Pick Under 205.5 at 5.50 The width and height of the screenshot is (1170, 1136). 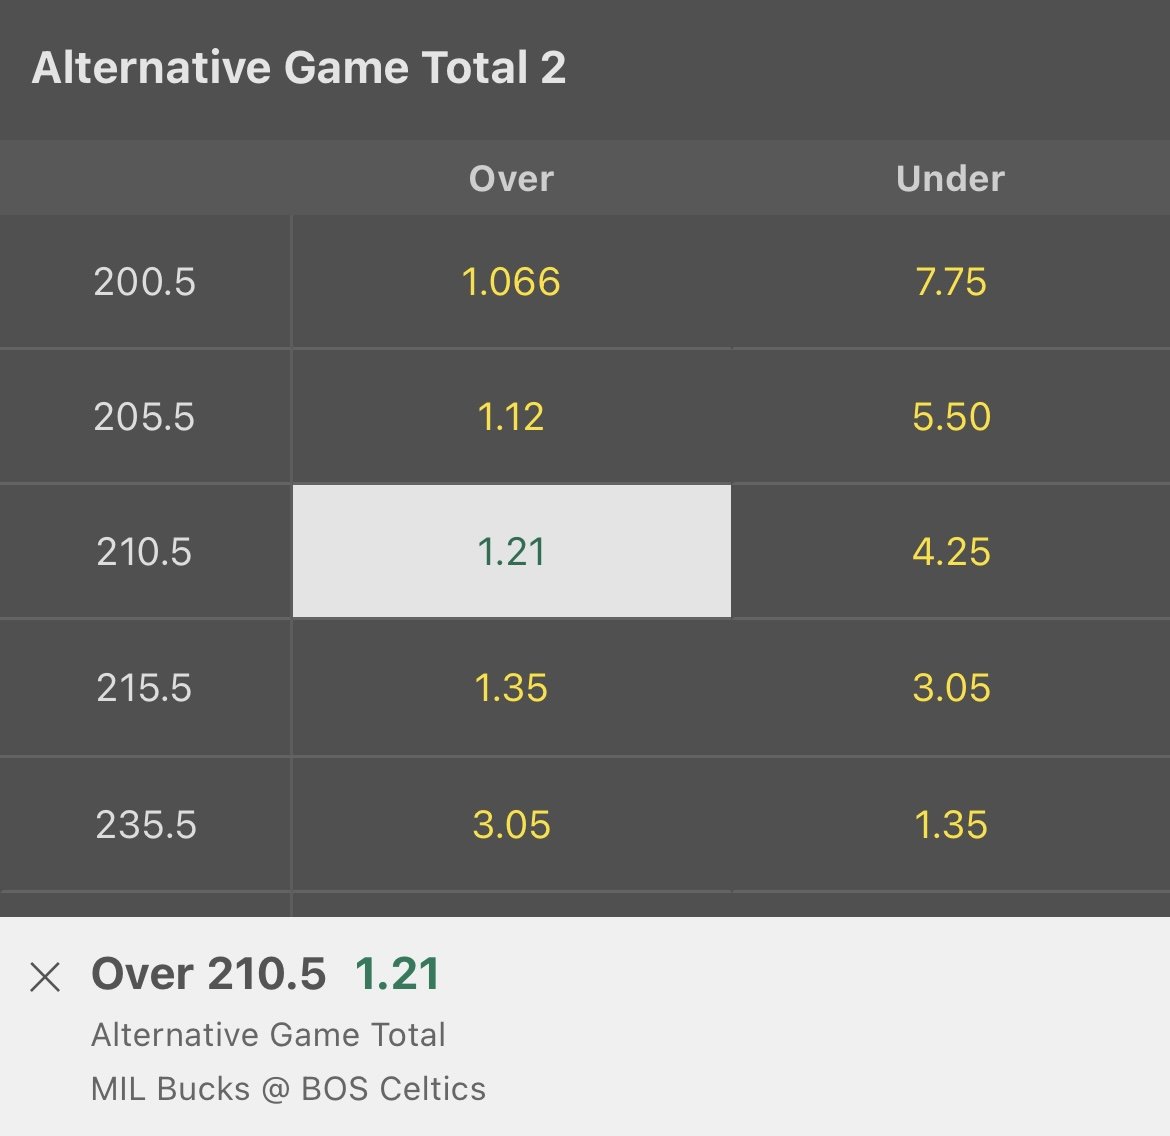coord(950,417)
